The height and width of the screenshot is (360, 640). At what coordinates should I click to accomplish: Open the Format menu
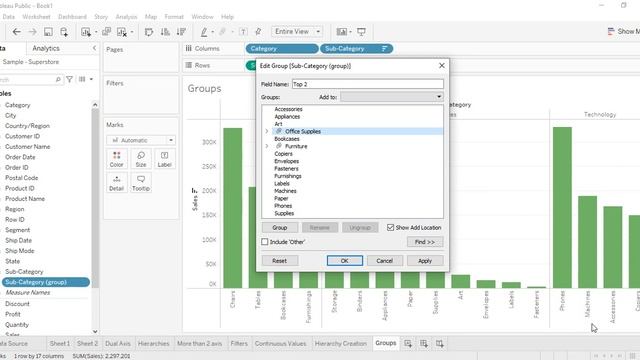tap(174, 17)
